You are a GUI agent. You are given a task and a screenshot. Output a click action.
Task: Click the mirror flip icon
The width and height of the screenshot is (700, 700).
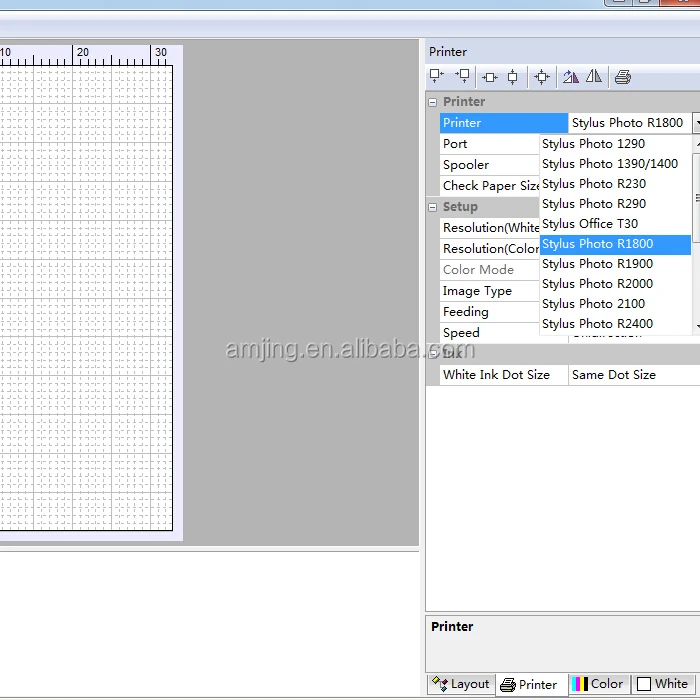tap(594, 76)
